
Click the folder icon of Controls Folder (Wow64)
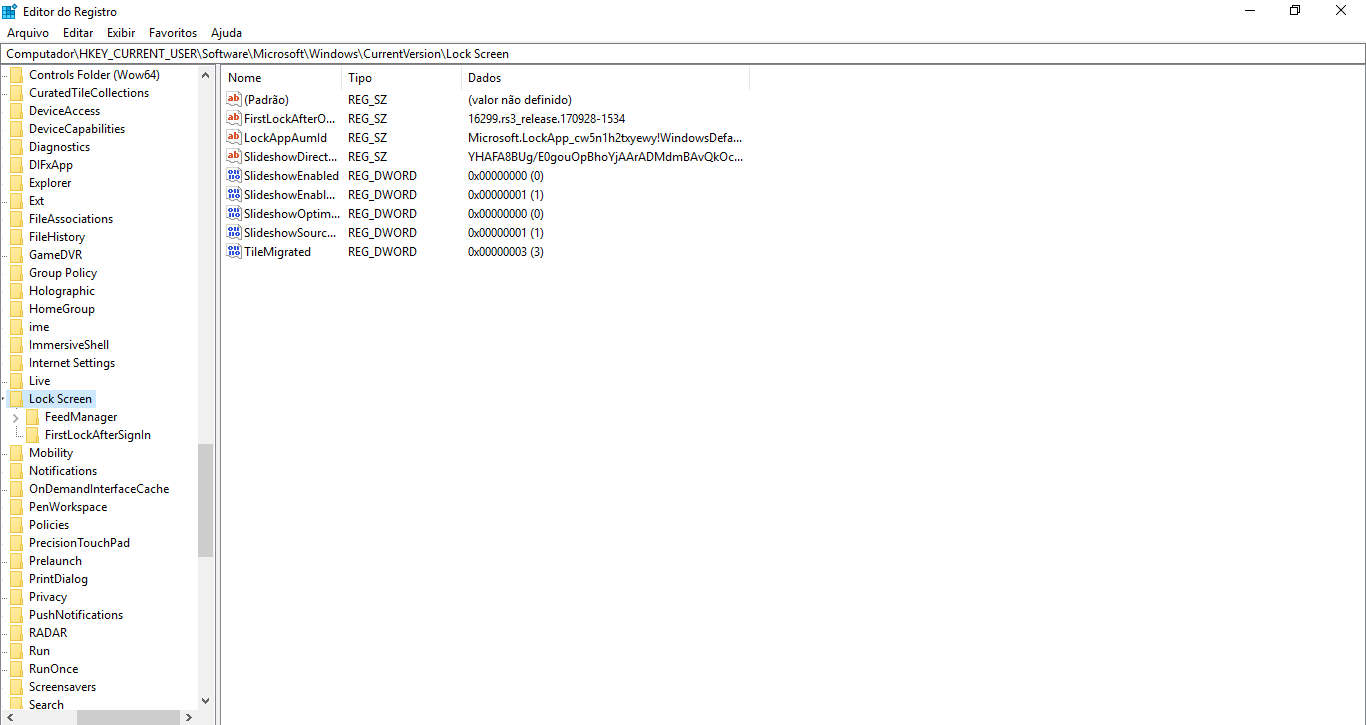16,75
